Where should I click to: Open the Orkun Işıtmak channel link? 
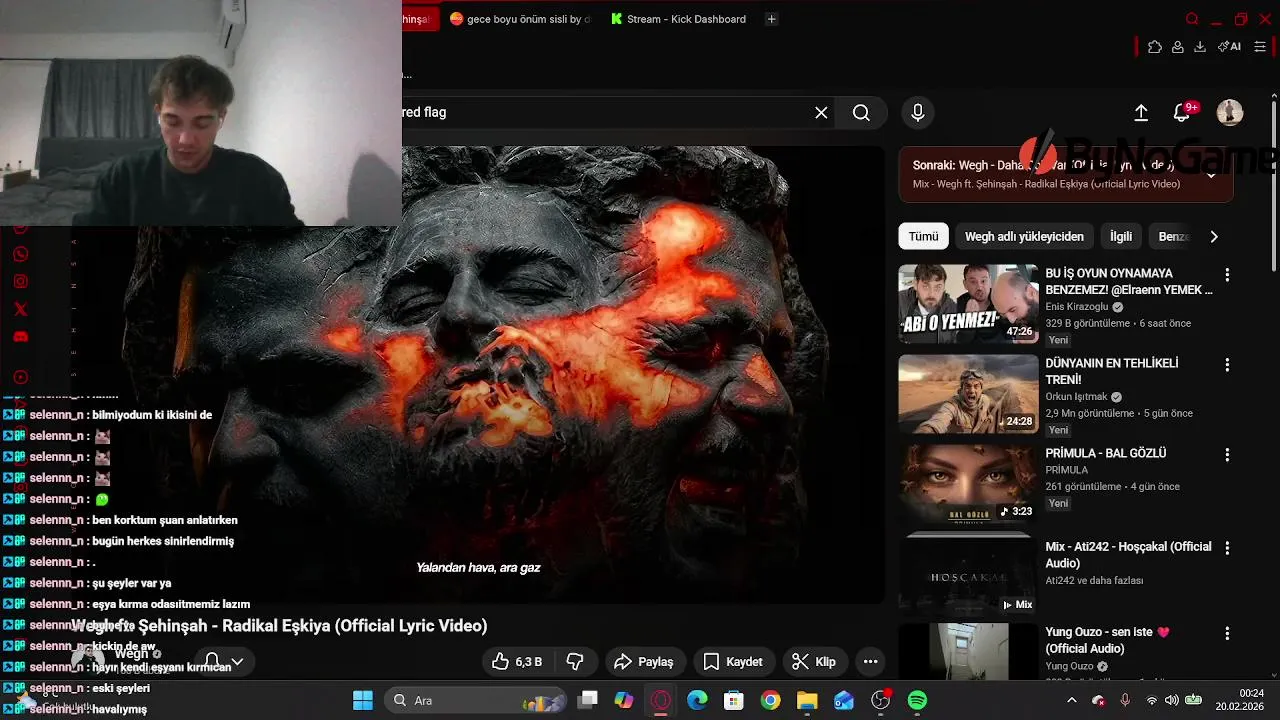coord(1077,396)
